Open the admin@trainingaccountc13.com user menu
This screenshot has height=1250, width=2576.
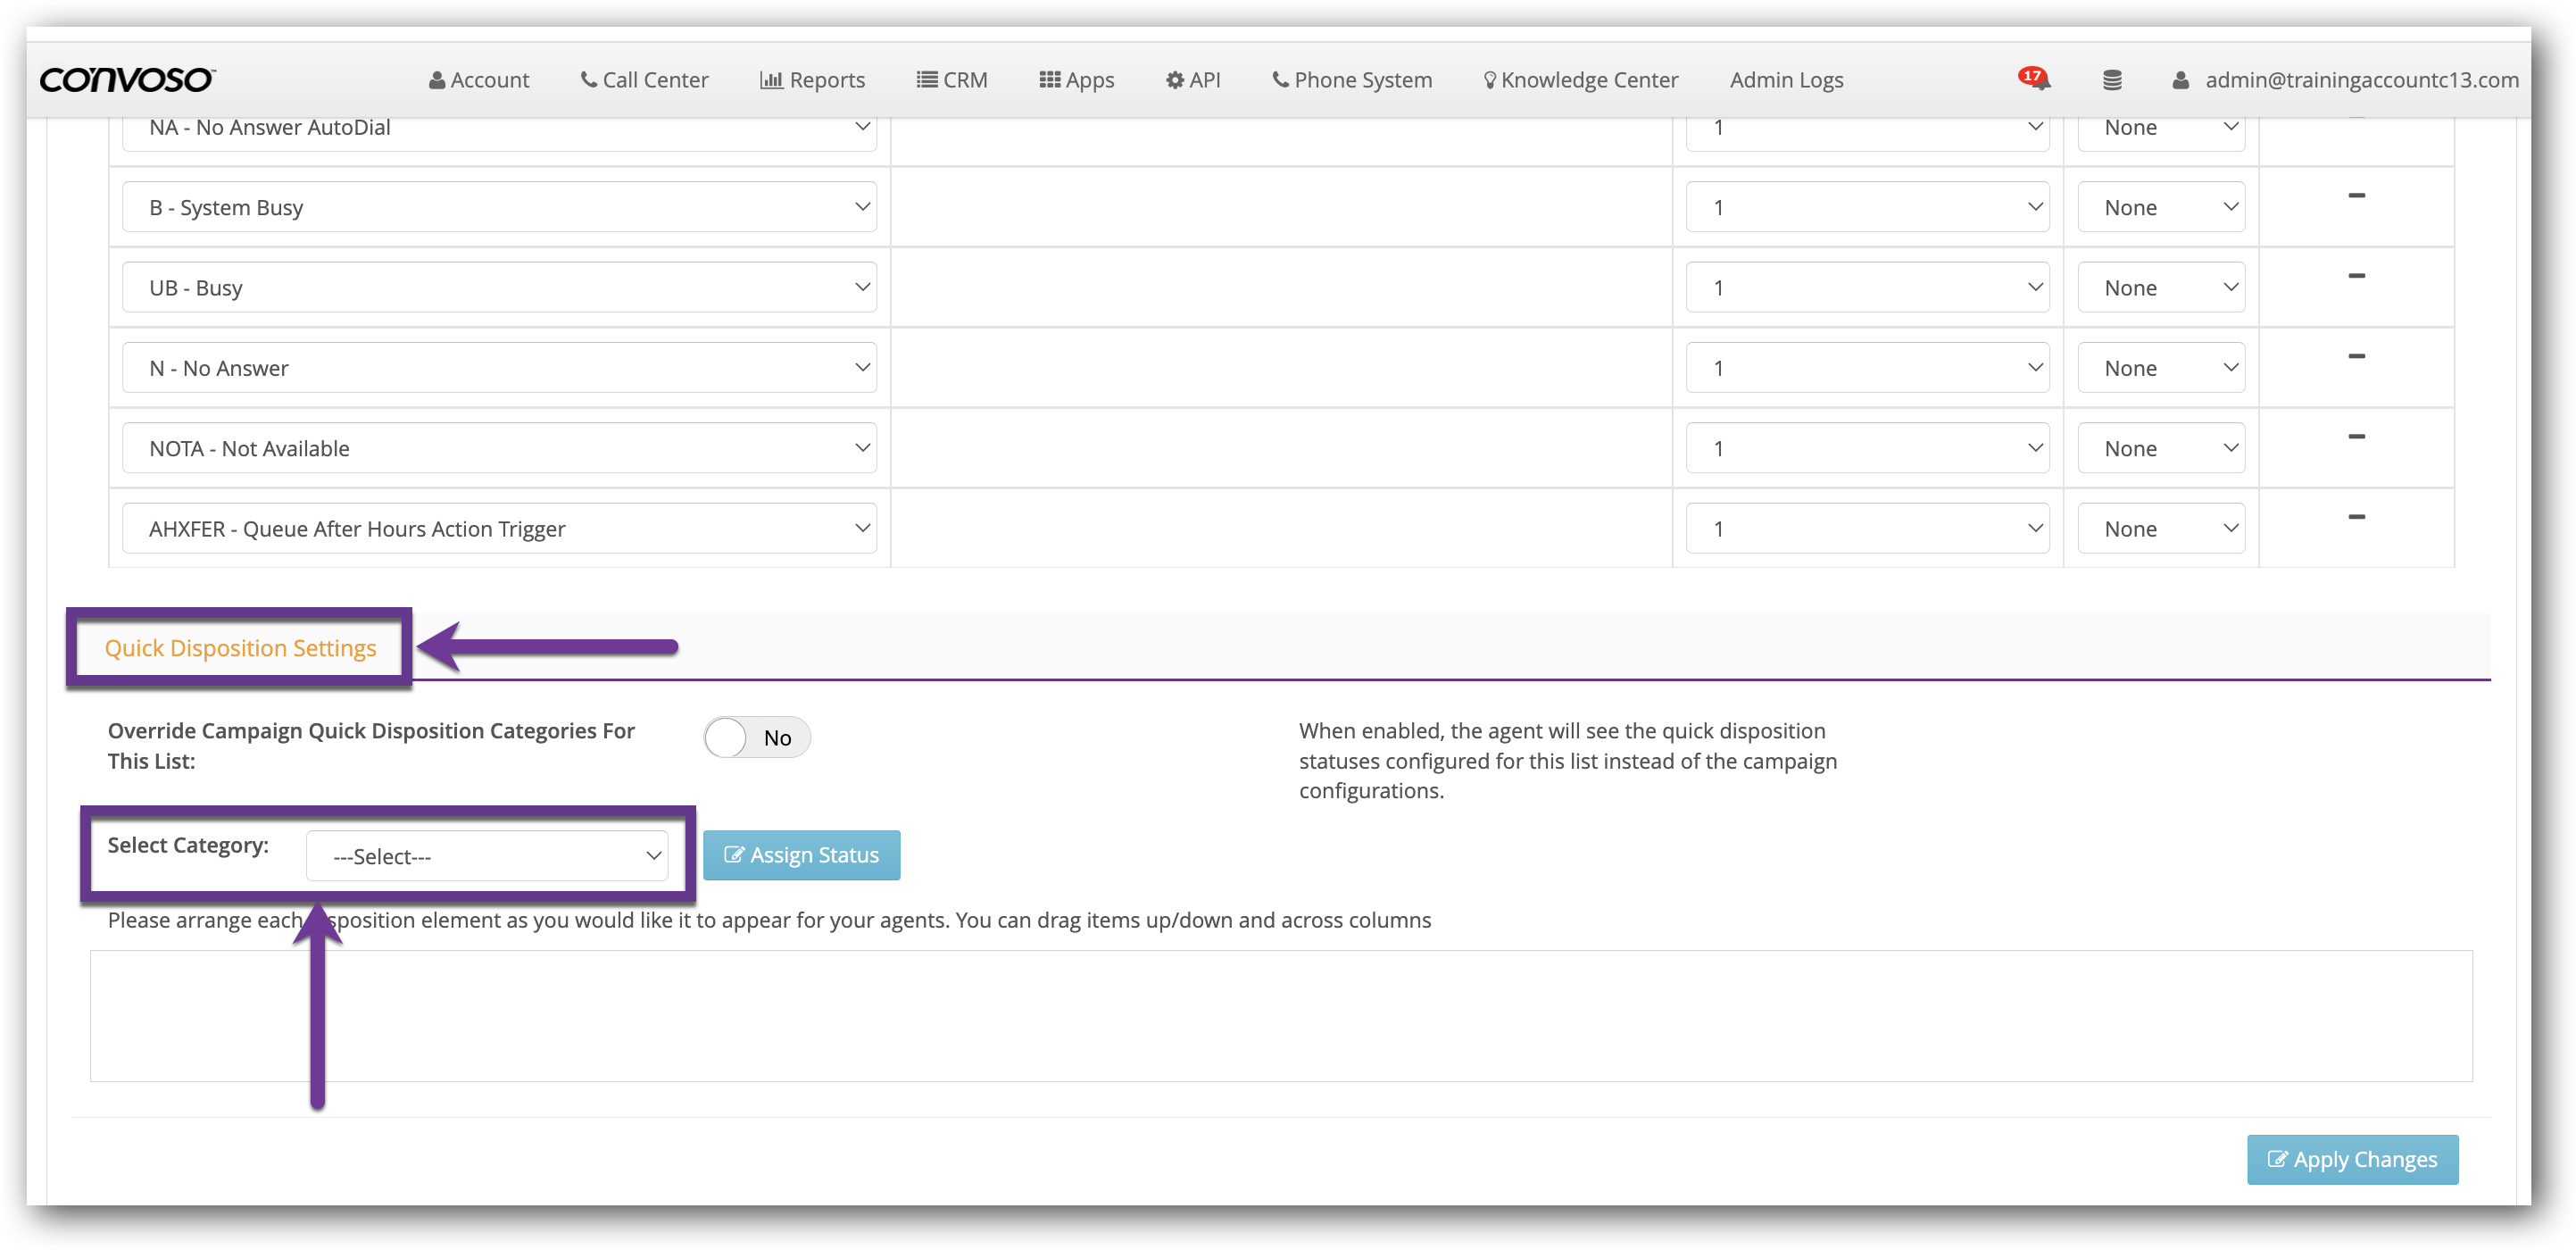coord(2345,80)
